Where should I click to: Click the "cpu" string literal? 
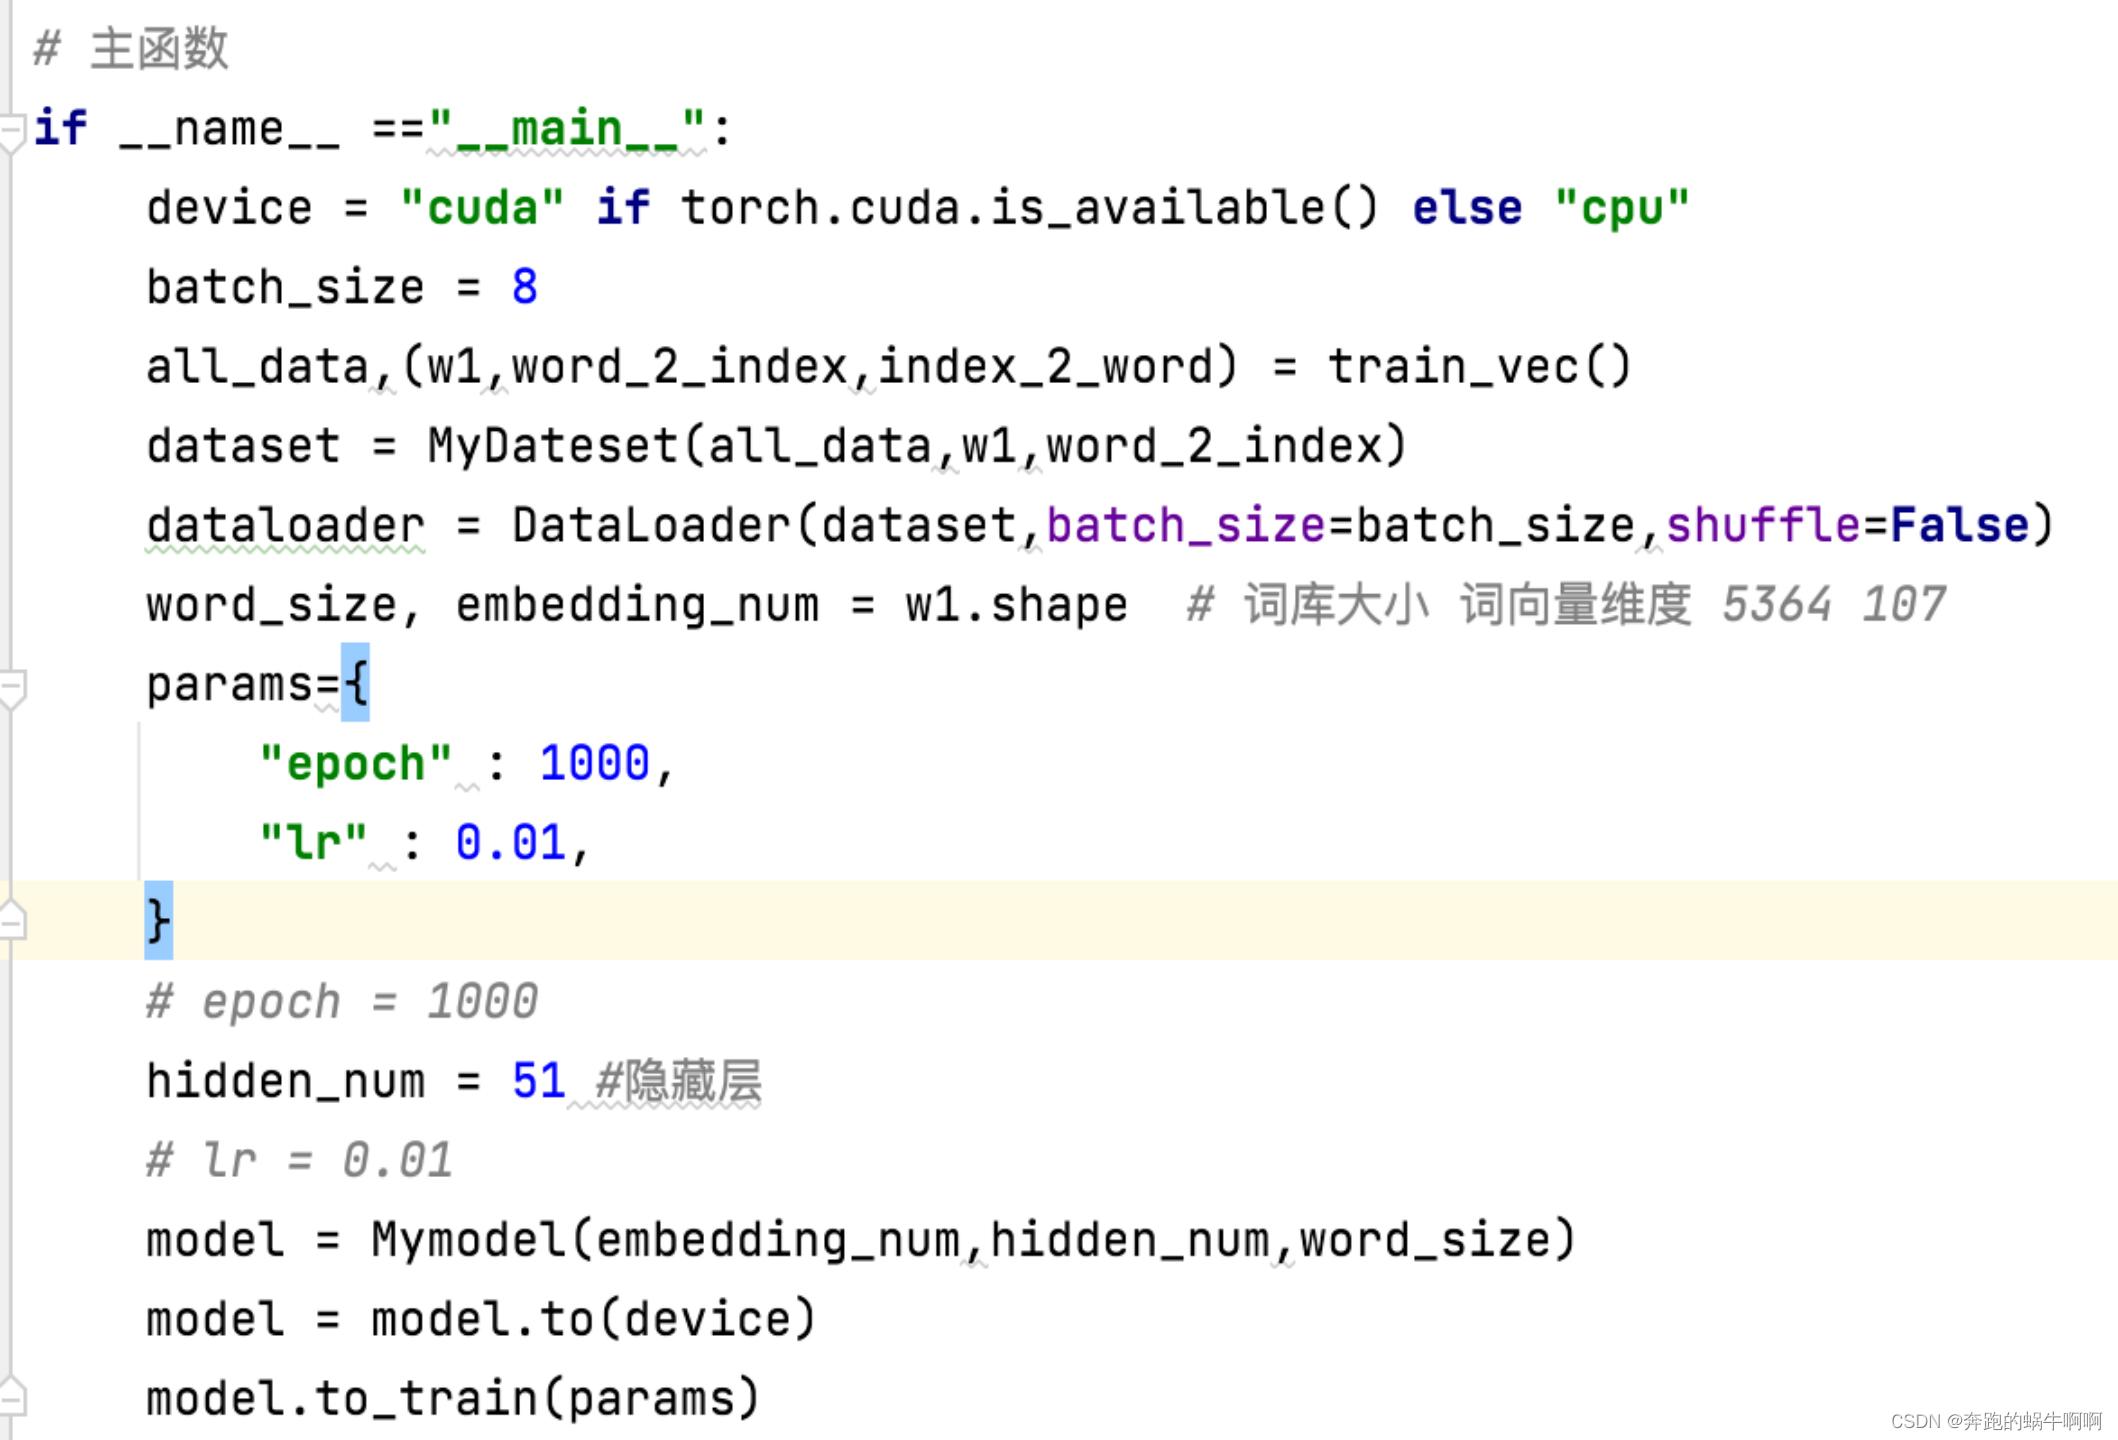[1621, 208]
